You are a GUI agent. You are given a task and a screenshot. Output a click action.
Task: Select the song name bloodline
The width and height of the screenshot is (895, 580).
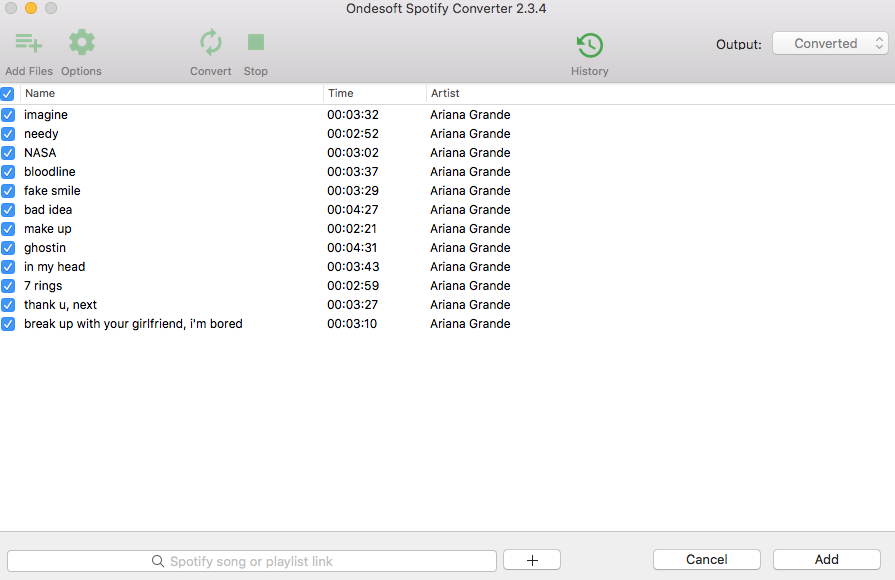click(50, 171)
